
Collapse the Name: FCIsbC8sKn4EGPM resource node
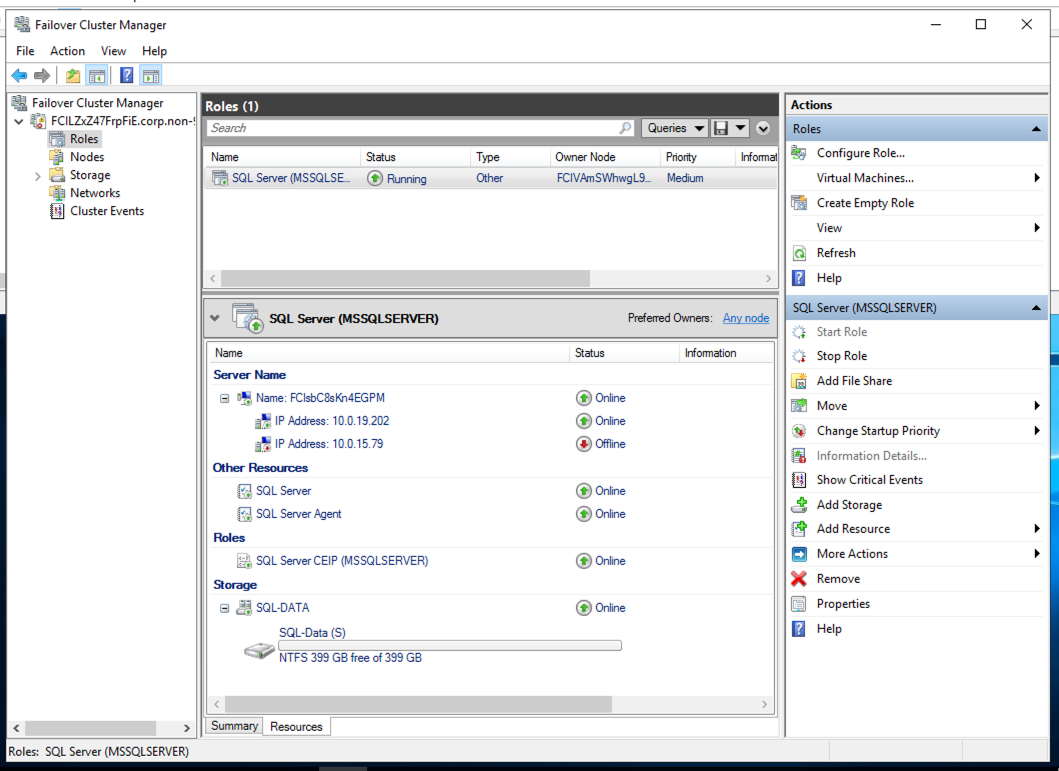pyautogui.click(x=224, y=398)
